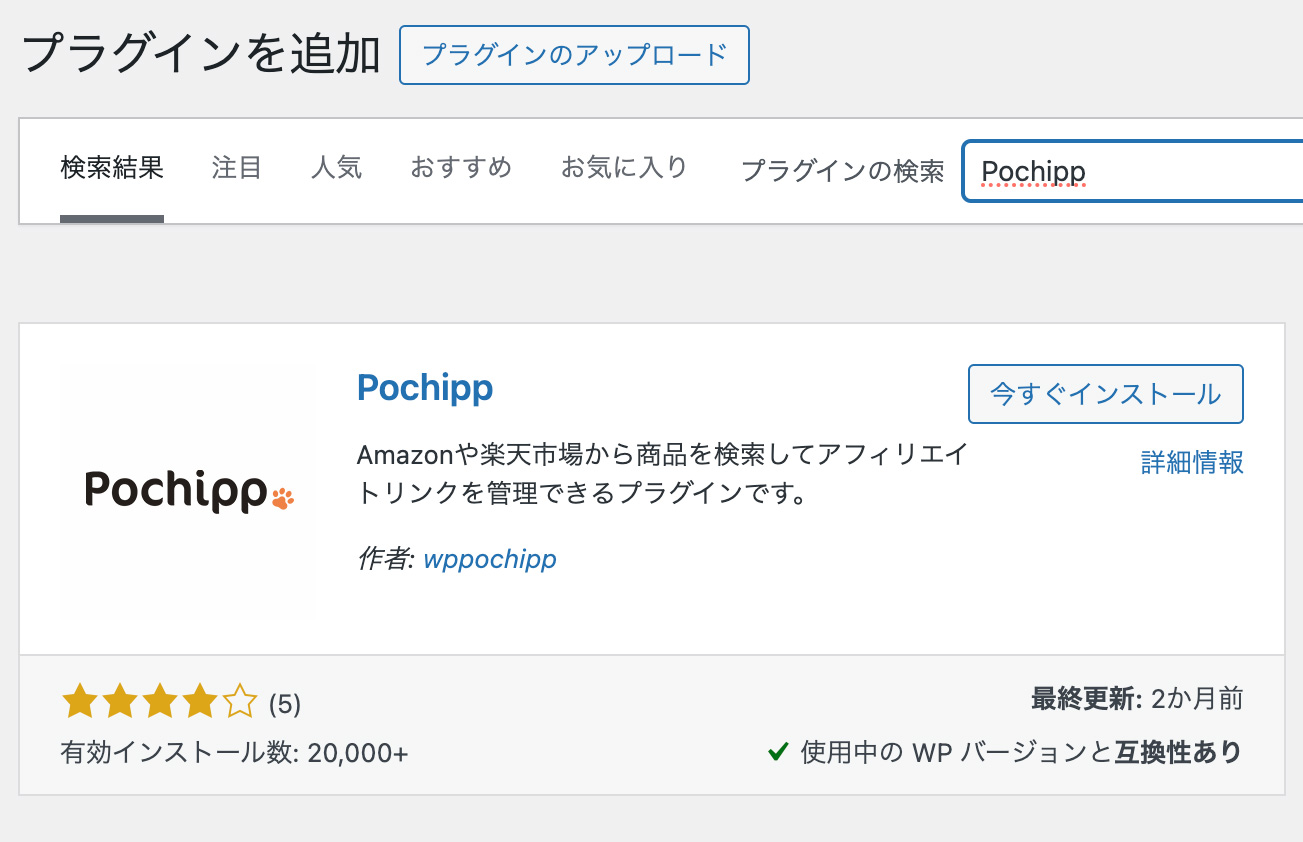Open the プラグインのアップロード button
Viewport: 1303px width, 842px height.
click(574, 54)
